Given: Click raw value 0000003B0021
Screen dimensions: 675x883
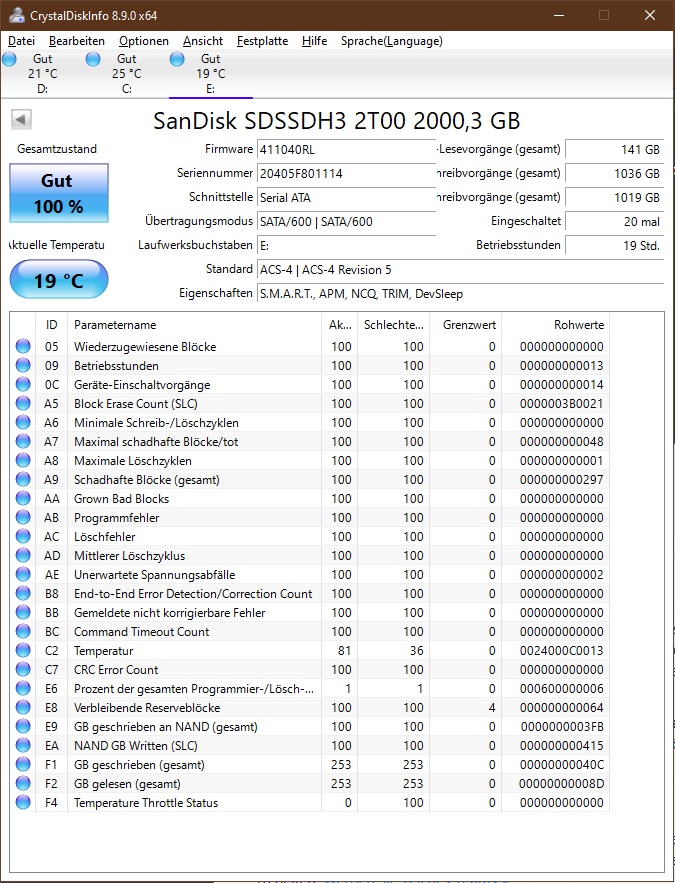Looking at the screenshot, I should pyautogui.click(x=561, y=404).
